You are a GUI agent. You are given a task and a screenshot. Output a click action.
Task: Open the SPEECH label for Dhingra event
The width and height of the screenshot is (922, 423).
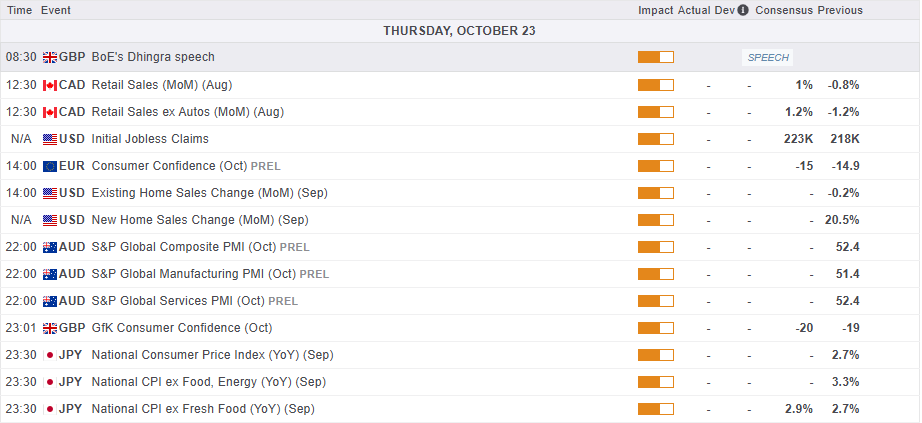(768, 58)
